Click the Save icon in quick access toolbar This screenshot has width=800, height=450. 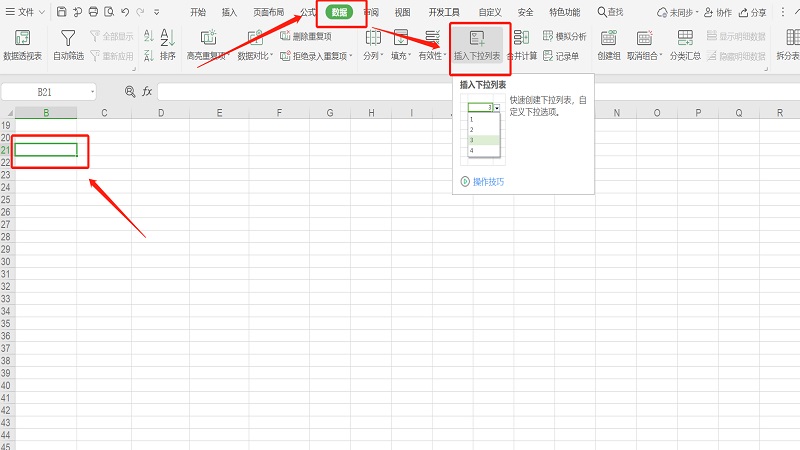62,12
